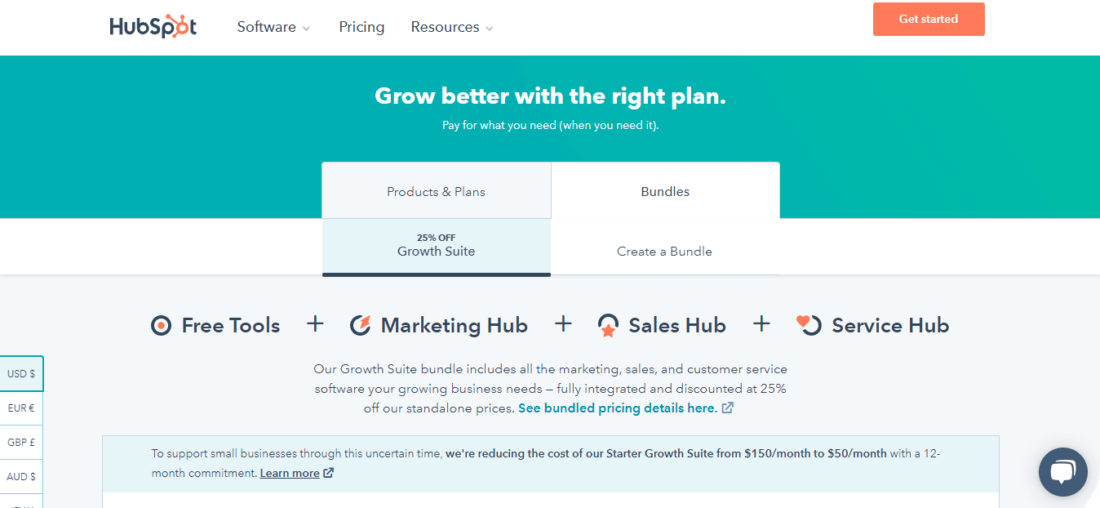This screenshot has height=508, width=1100.
Task: Click external link icon beside bundled pricing
Action: tap(728, 408)
